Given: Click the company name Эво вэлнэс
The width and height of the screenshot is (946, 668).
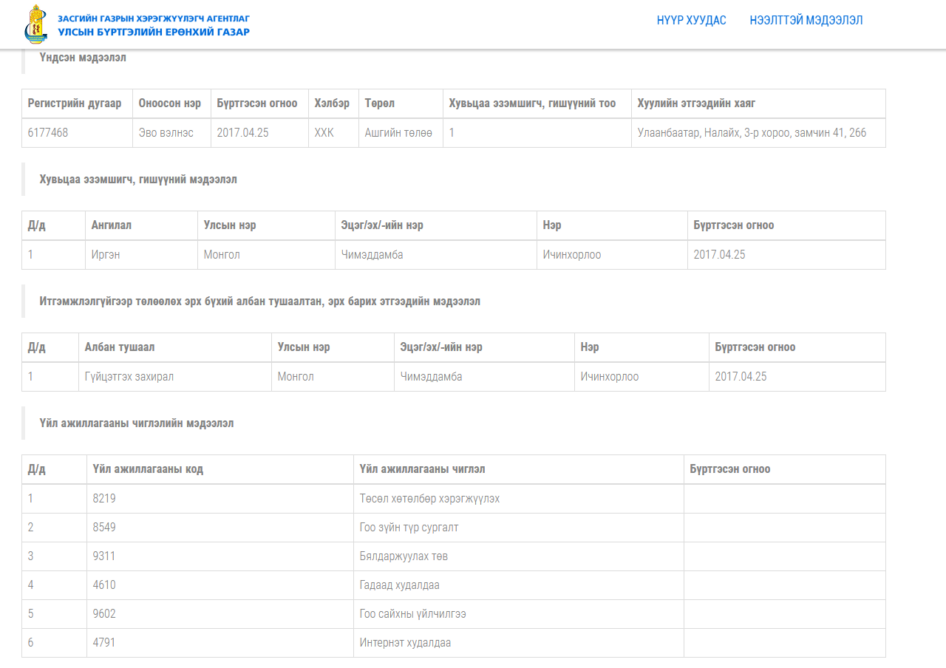Looking at the screenshot, I should (x=166, y=133).
